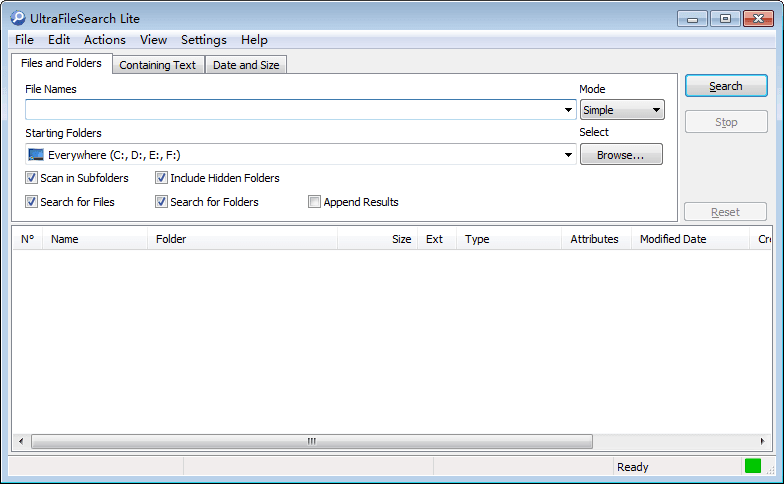Toggle the Scan in Subfolders checkbox
Image resolution: width=784 pixels, height=484 pixels.
pos(32,178)
